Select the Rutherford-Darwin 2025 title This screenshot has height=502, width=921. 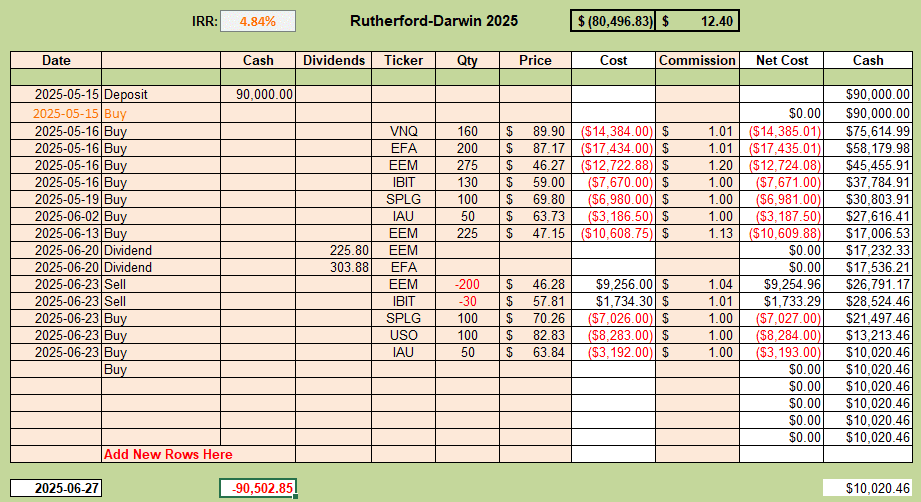434,21
